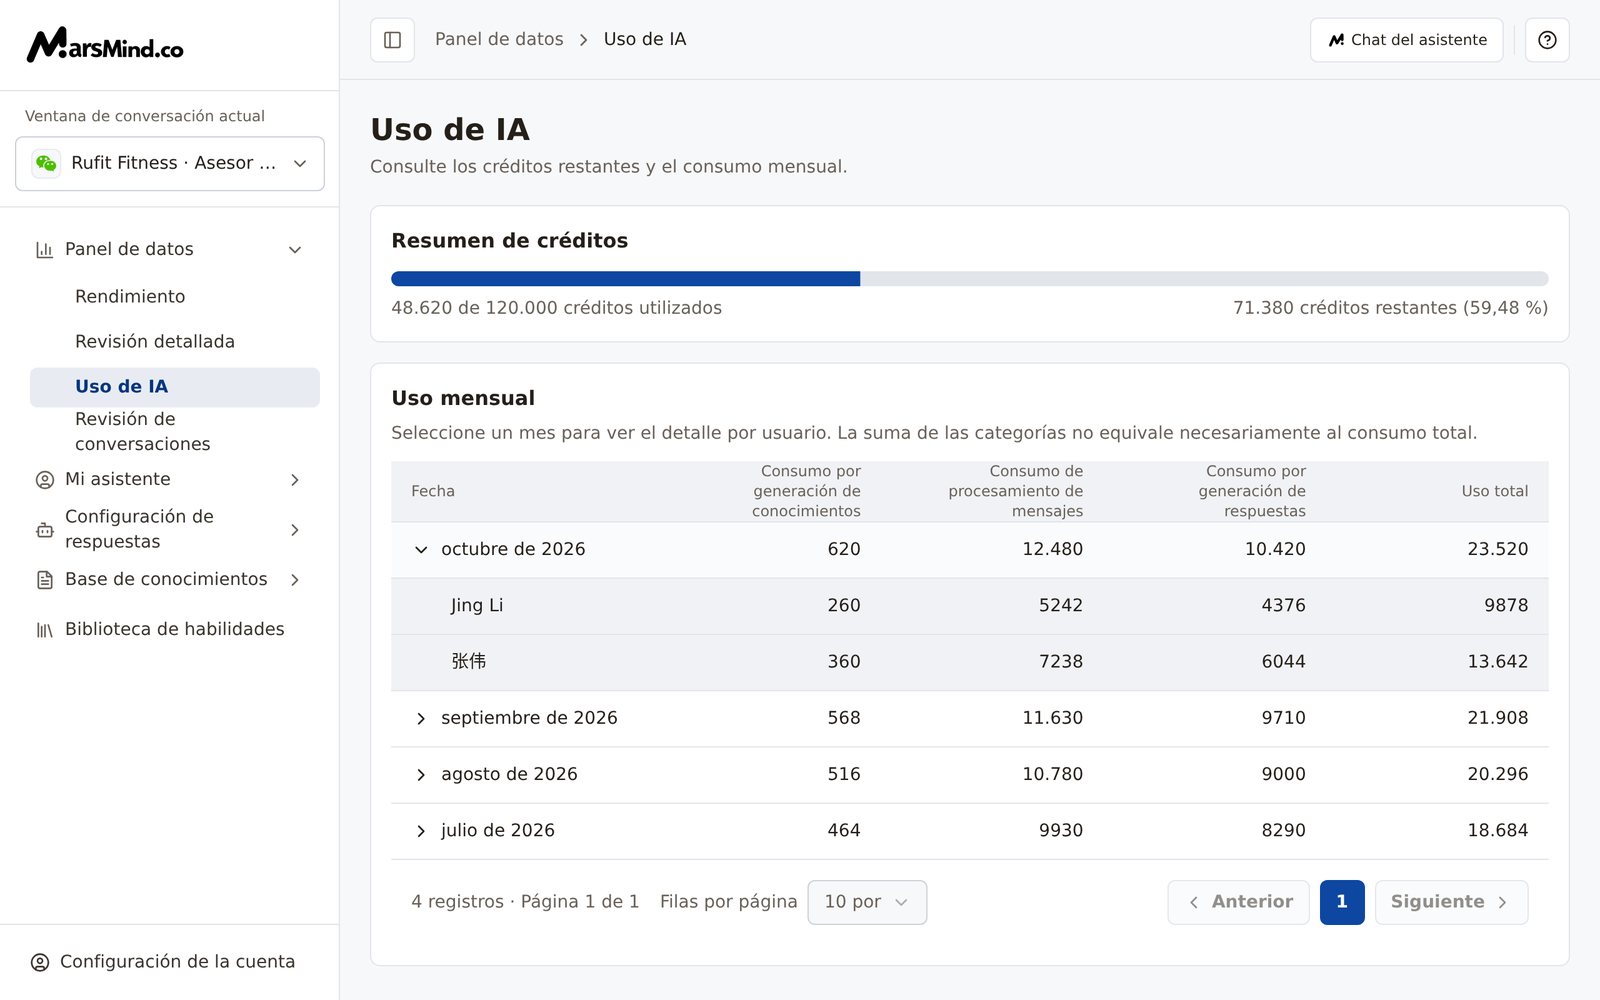Viewport: 1600px width, 1000px height.
Task: Open the rows per page dropdown
Action: pos(867,902)
